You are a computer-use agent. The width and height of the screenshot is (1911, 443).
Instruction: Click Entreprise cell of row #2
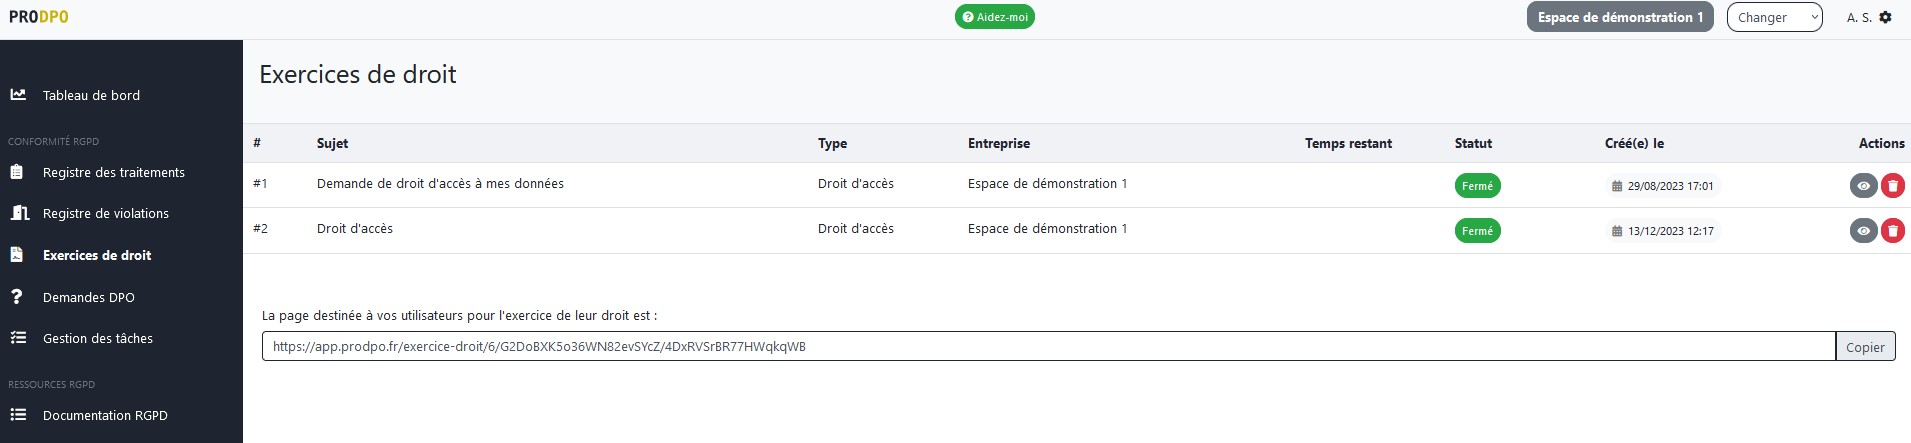click(x=1047, y=228)
